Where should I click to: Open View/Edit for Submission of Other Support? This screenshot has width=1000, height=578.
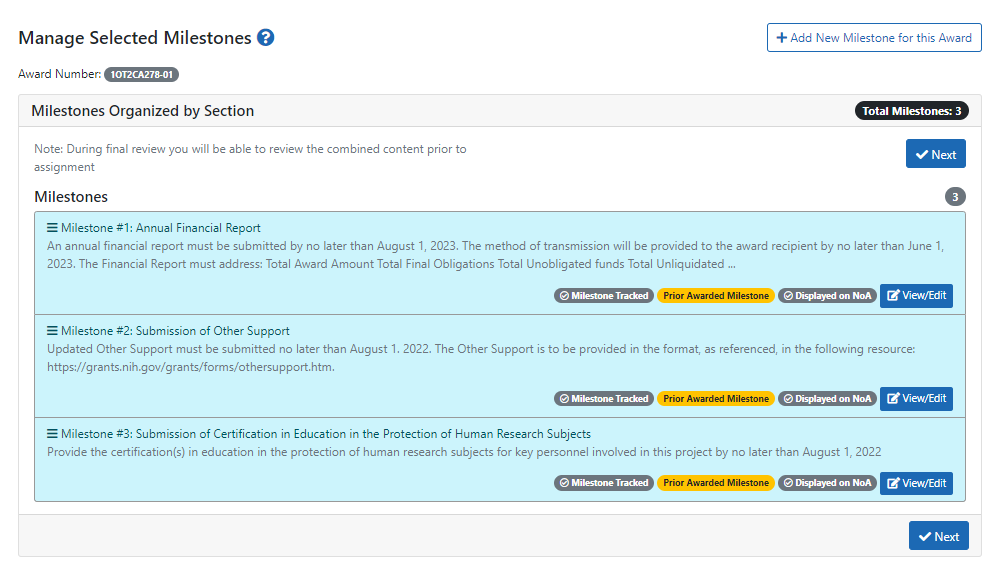pyautogui.click(x=916, y=399)
